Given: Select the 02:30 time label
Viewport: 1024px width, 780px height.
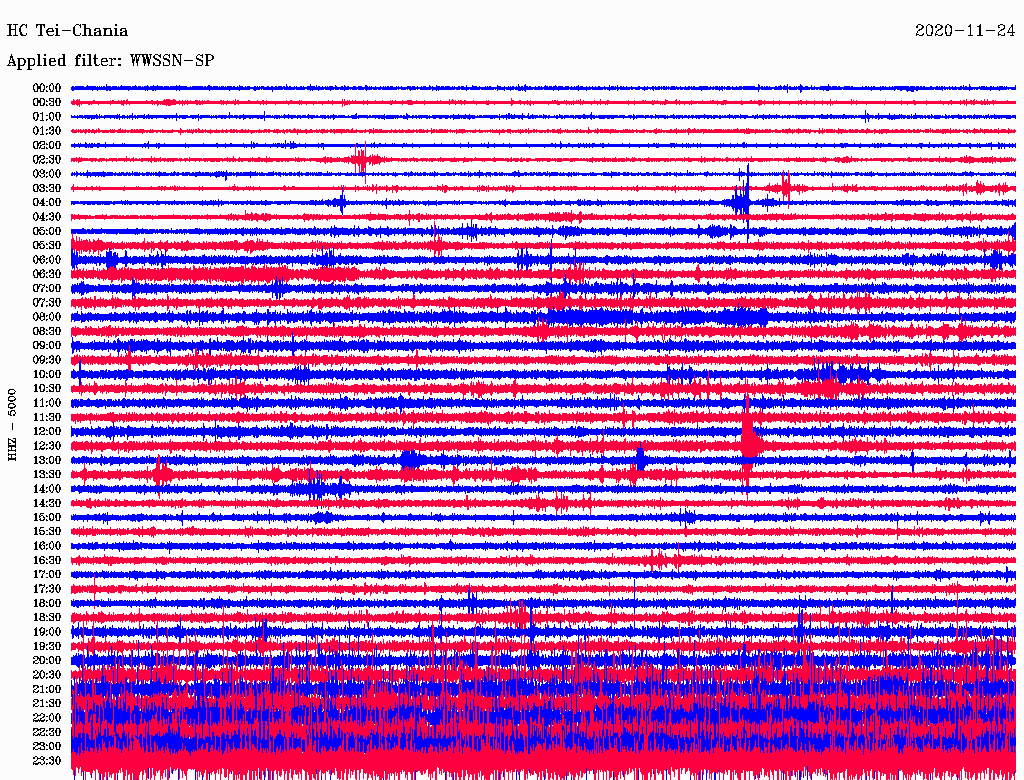Looking at the screenshot, I should 47,159.
